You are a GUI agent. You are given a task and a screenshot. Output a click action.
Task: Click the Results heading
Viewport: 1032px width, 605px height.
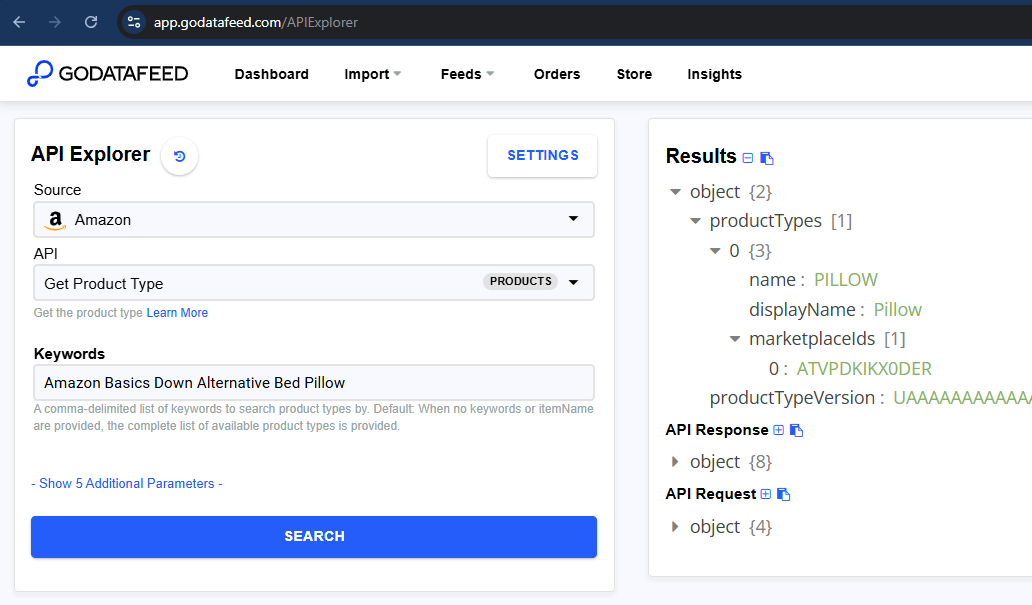point(701,156)
